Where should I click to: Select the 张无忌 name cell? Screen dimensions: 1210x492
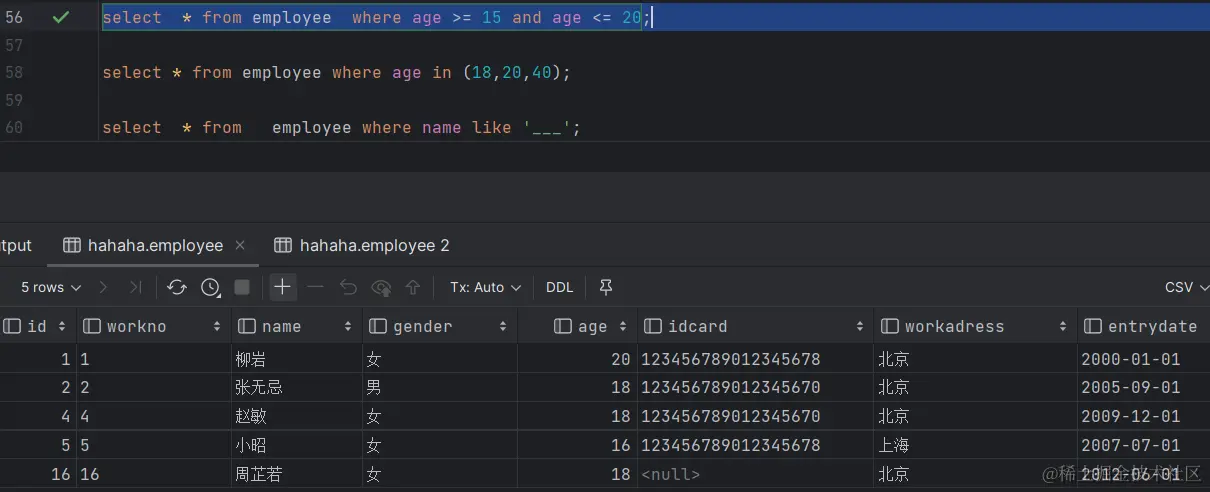pos(296,387)
